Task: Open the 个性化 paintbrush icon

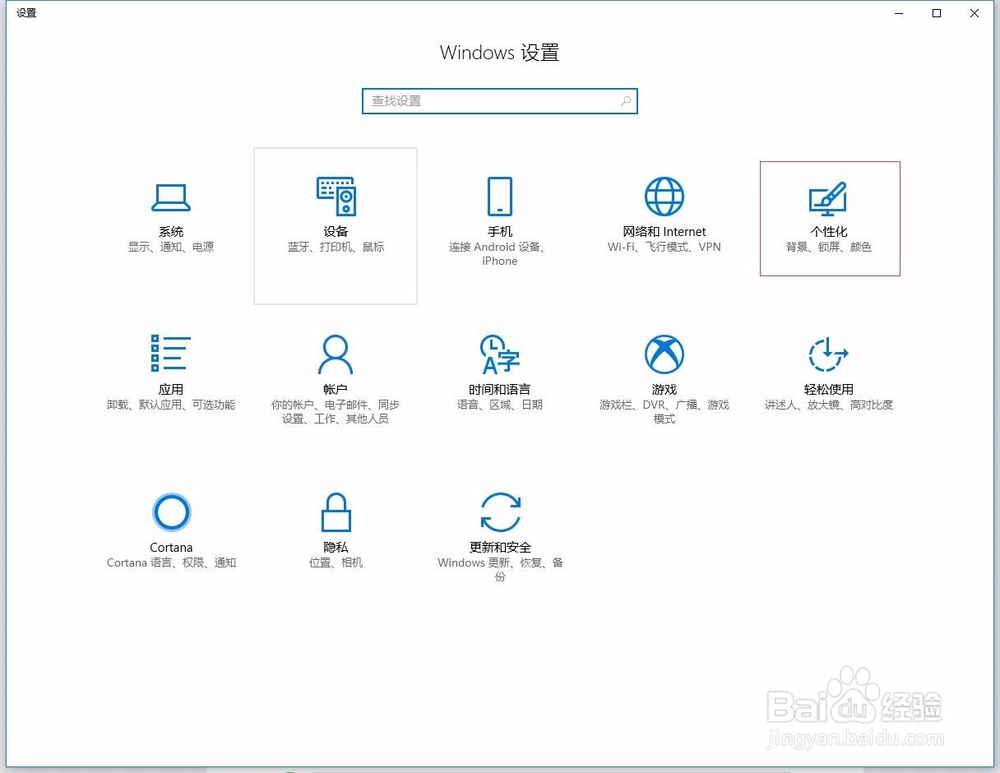Action: (x=828, y=199)
